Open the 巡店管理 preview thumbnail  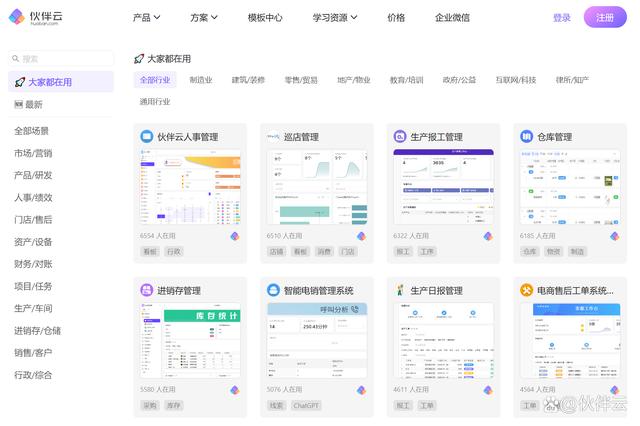coord(317,186)
